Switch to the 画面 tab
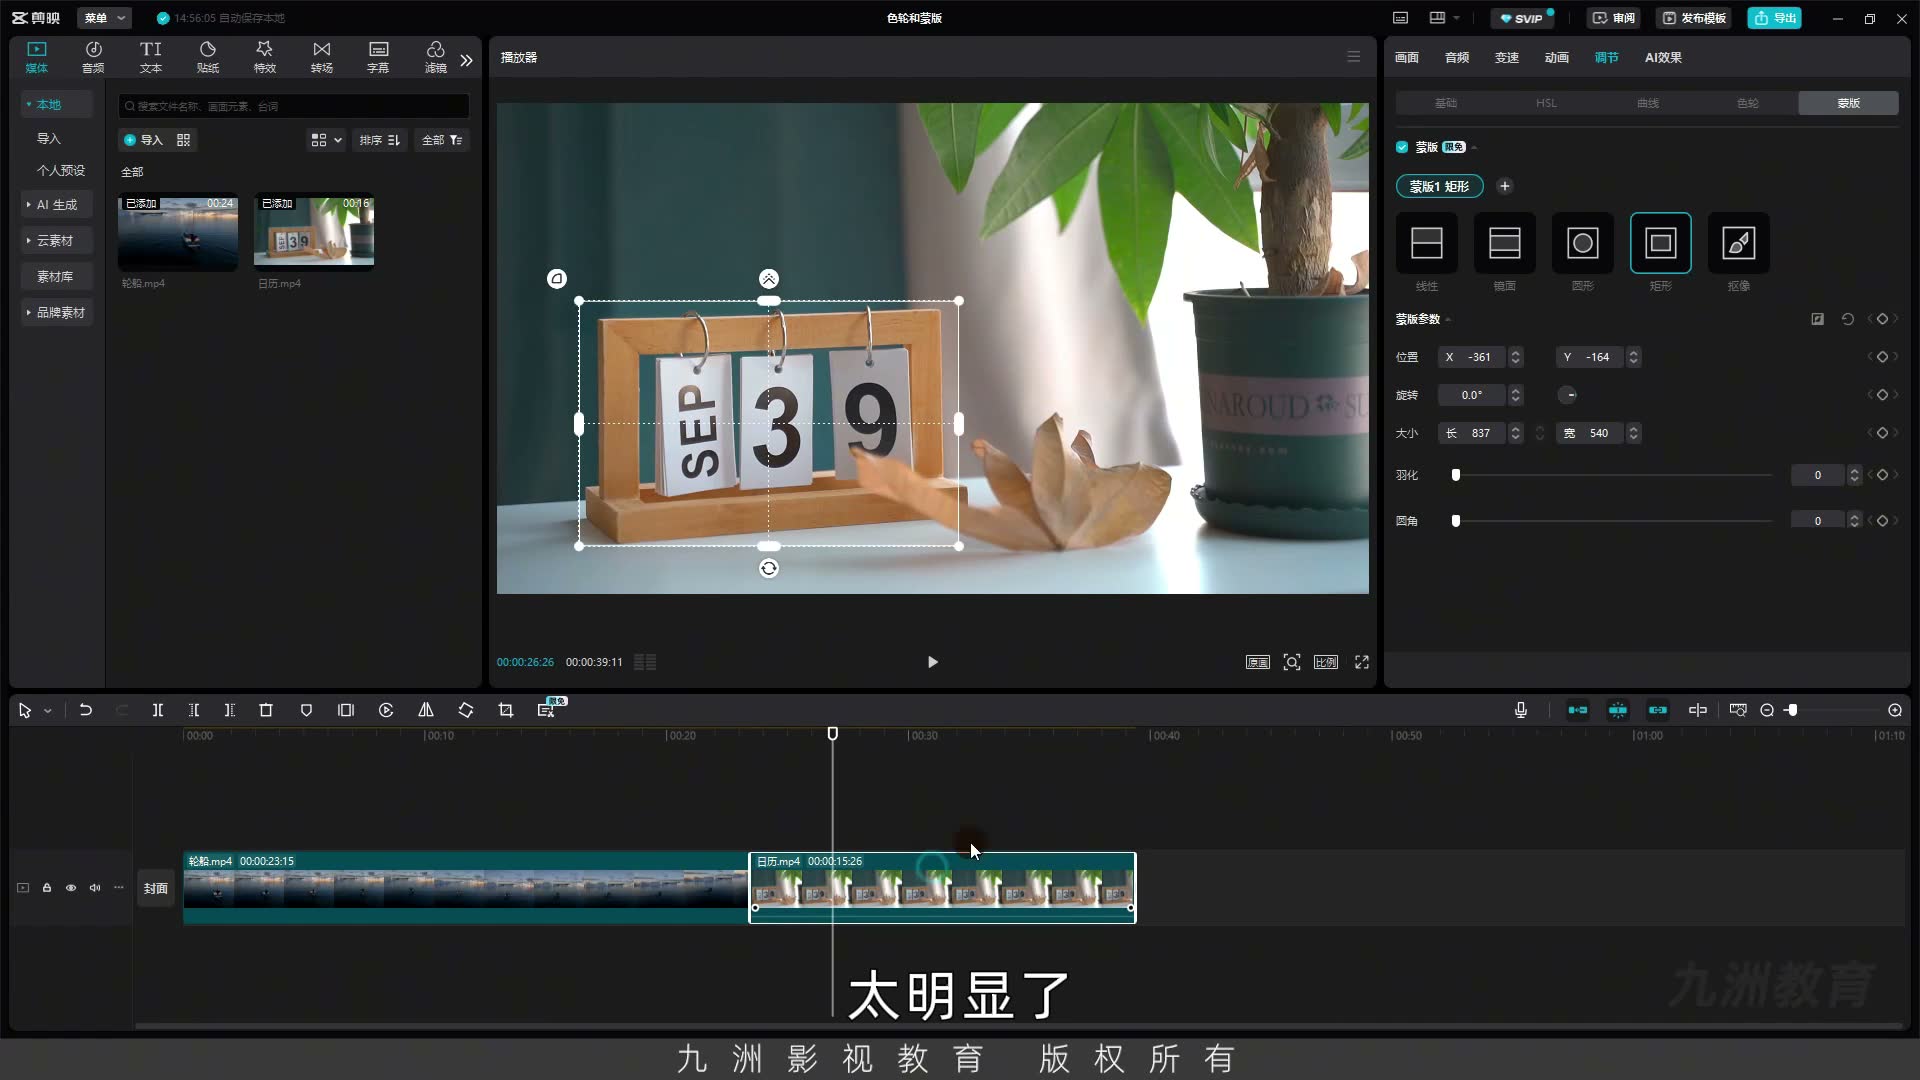1920x1080 pixels. pyautogui.click(x=1407, y=58)
